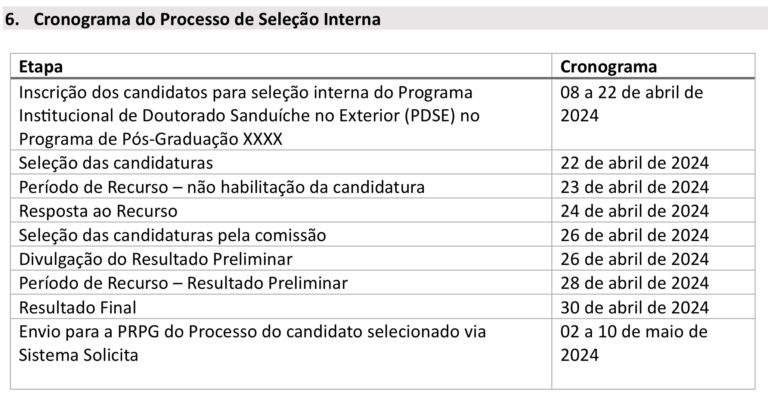
Task: Click the "Etapa" column header
Action: pos(40,68)
